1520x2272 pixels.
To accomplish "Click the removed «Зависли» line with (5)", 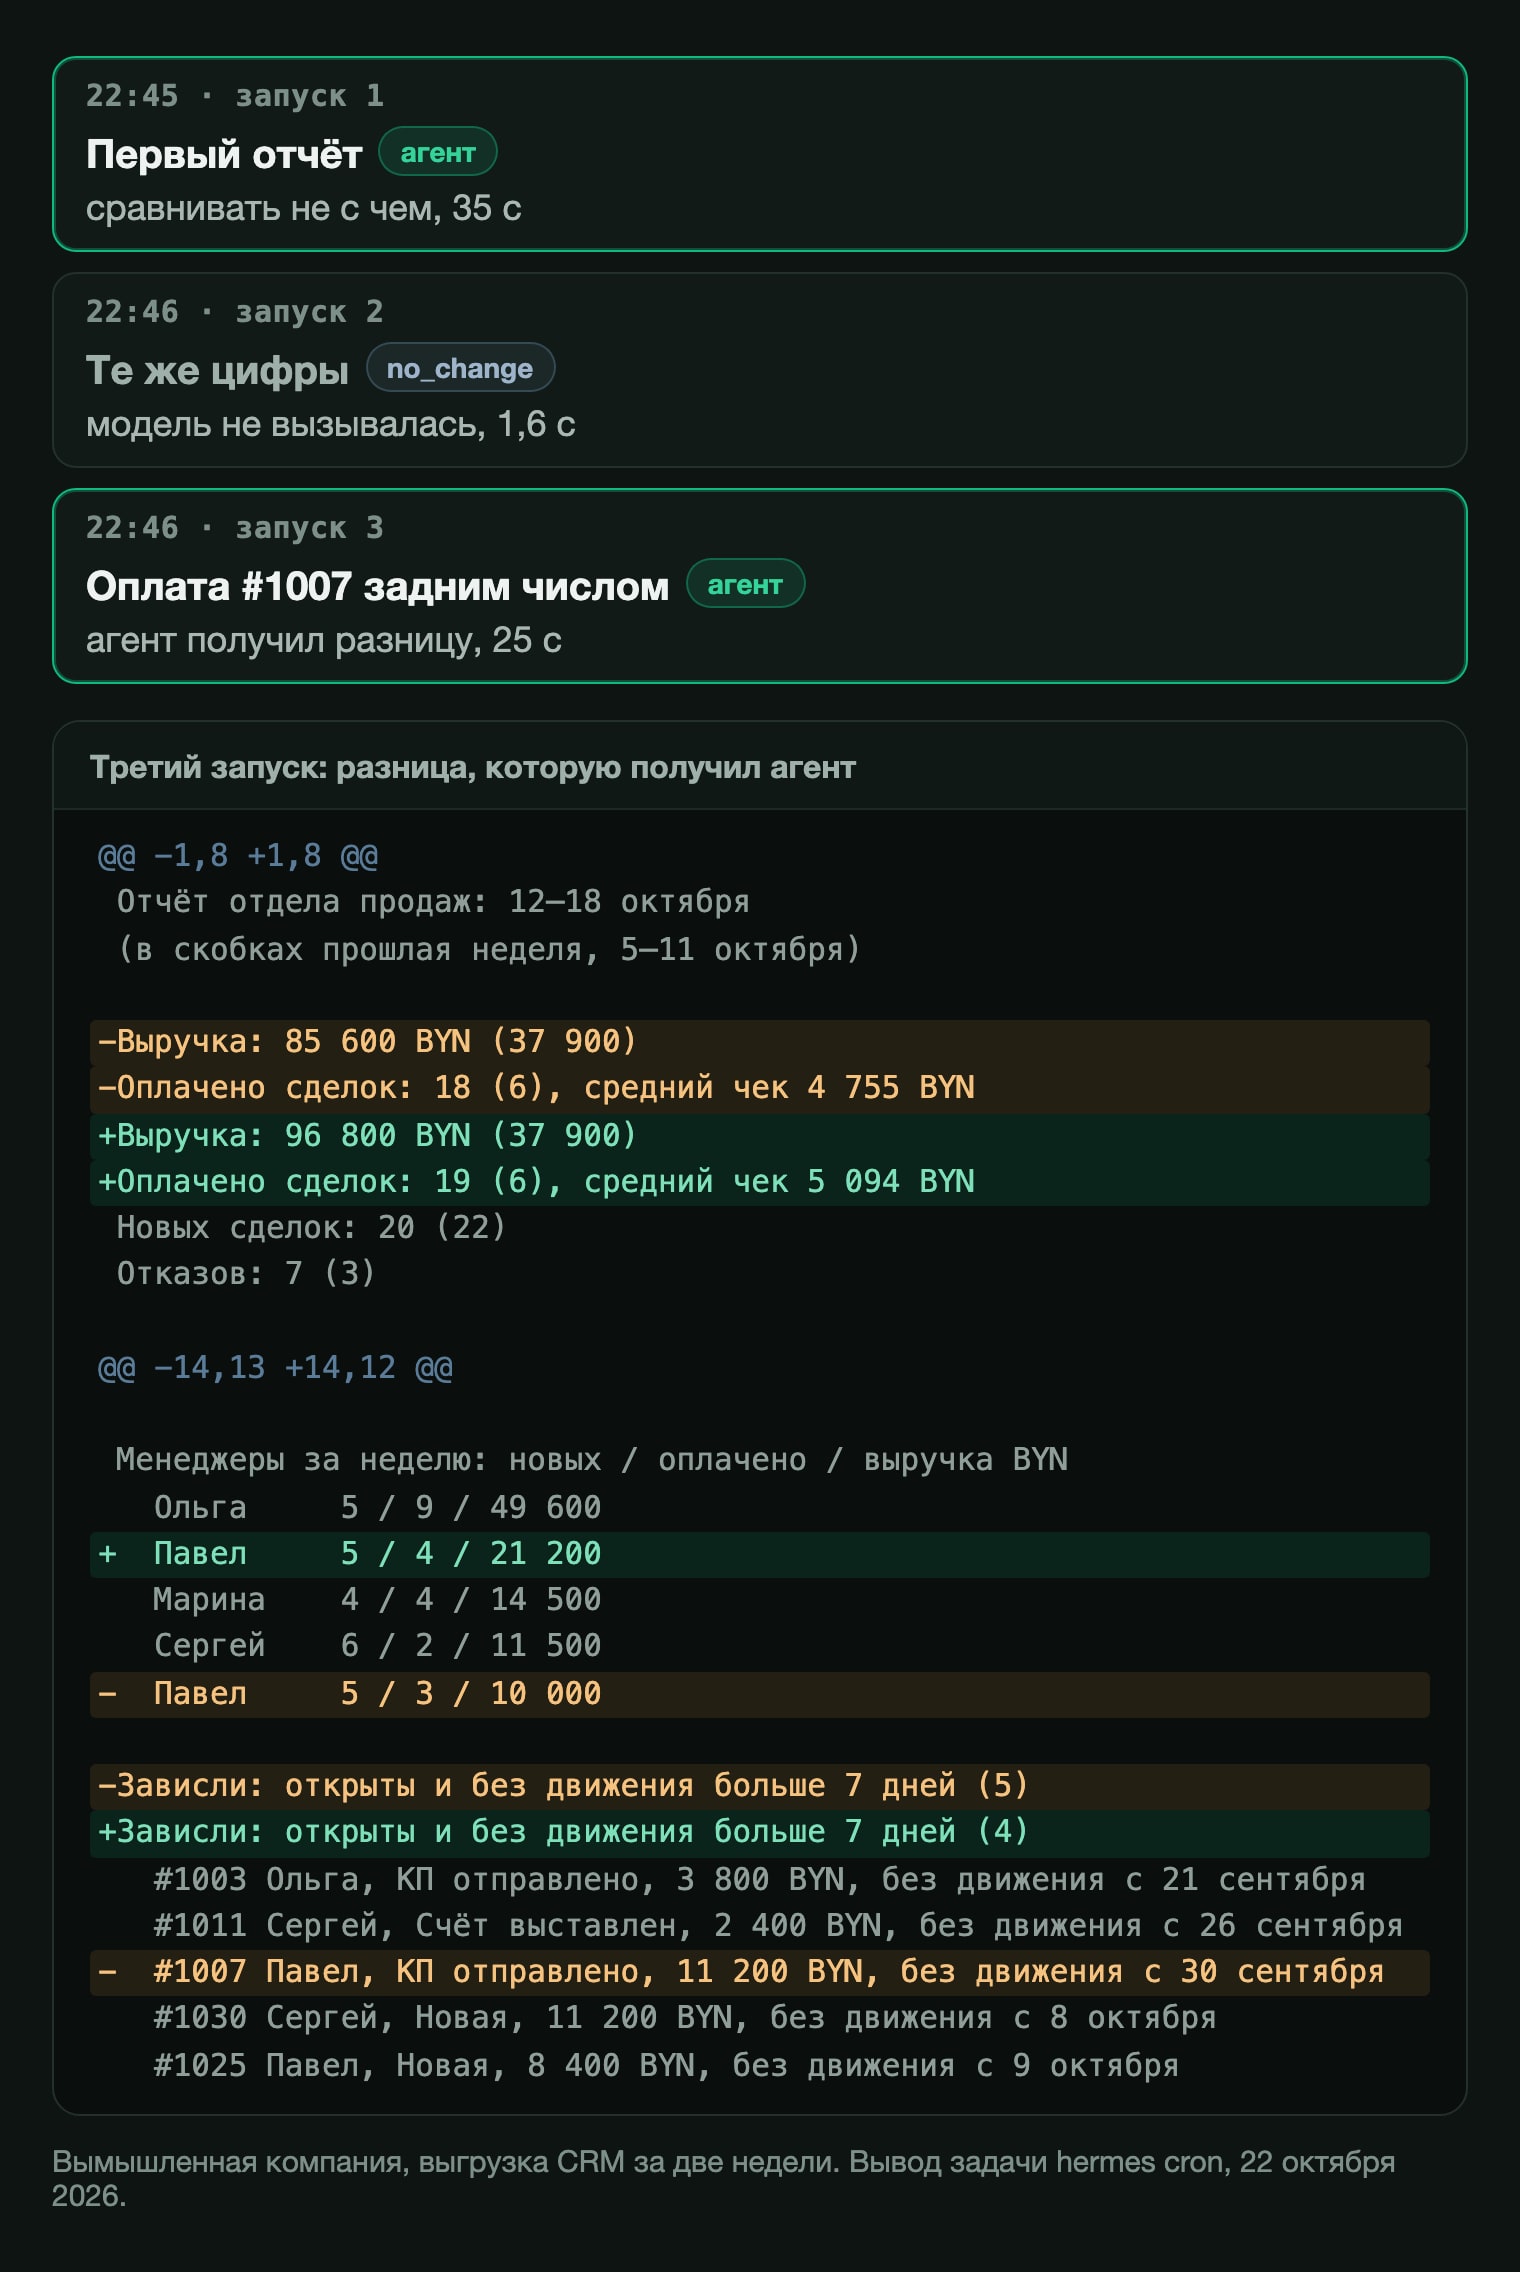I will point(759,1786).
